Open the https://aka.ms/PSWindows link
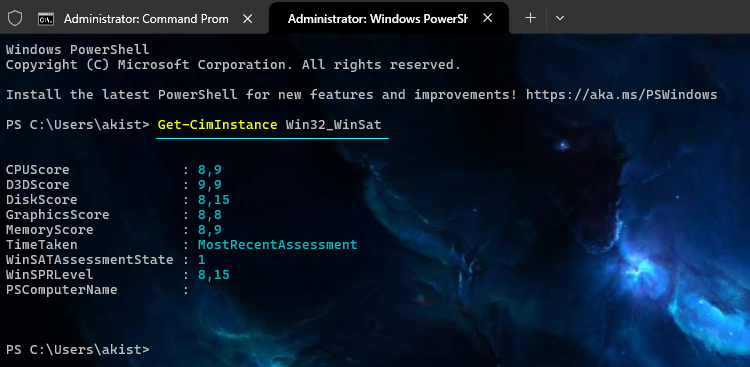 pyautogui.click(x=621, y=95)
